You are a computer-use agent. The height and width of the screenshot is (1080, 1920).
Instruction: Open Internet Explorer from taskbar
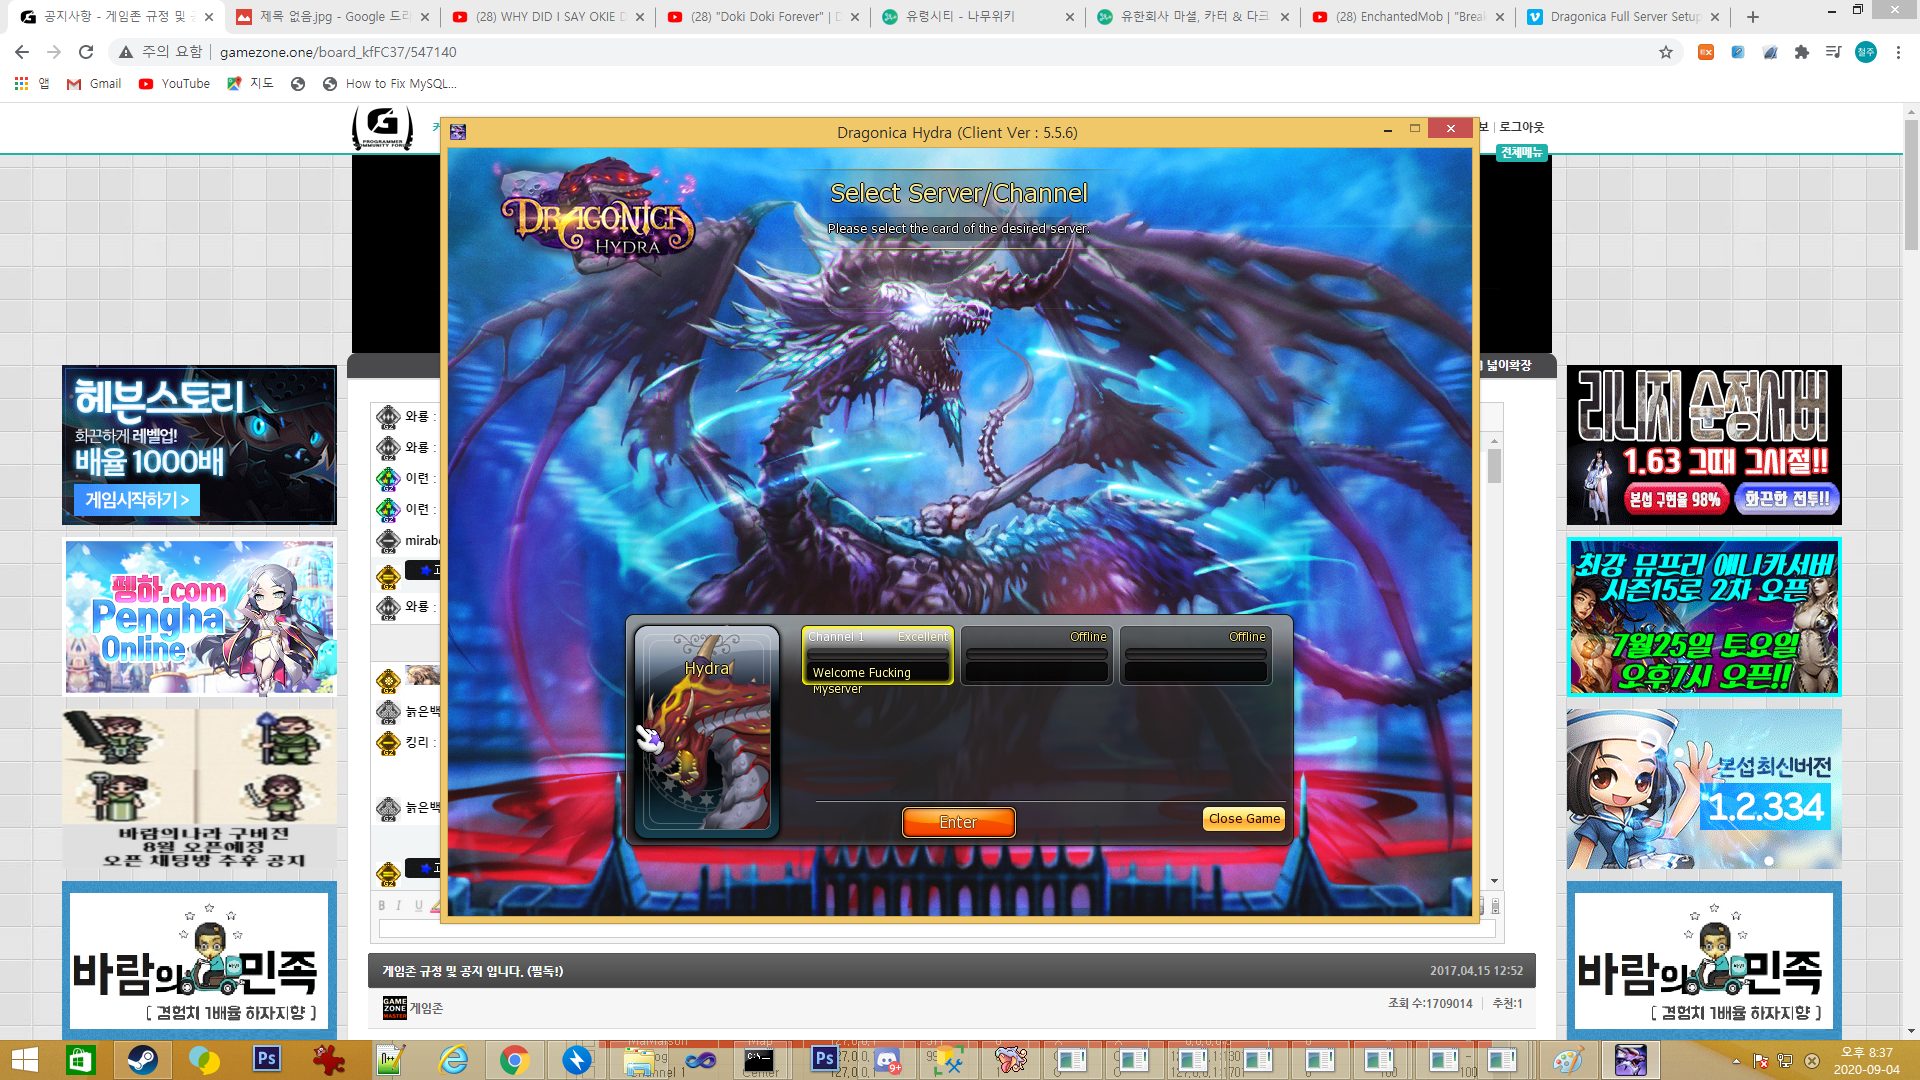coord(453,1060)
